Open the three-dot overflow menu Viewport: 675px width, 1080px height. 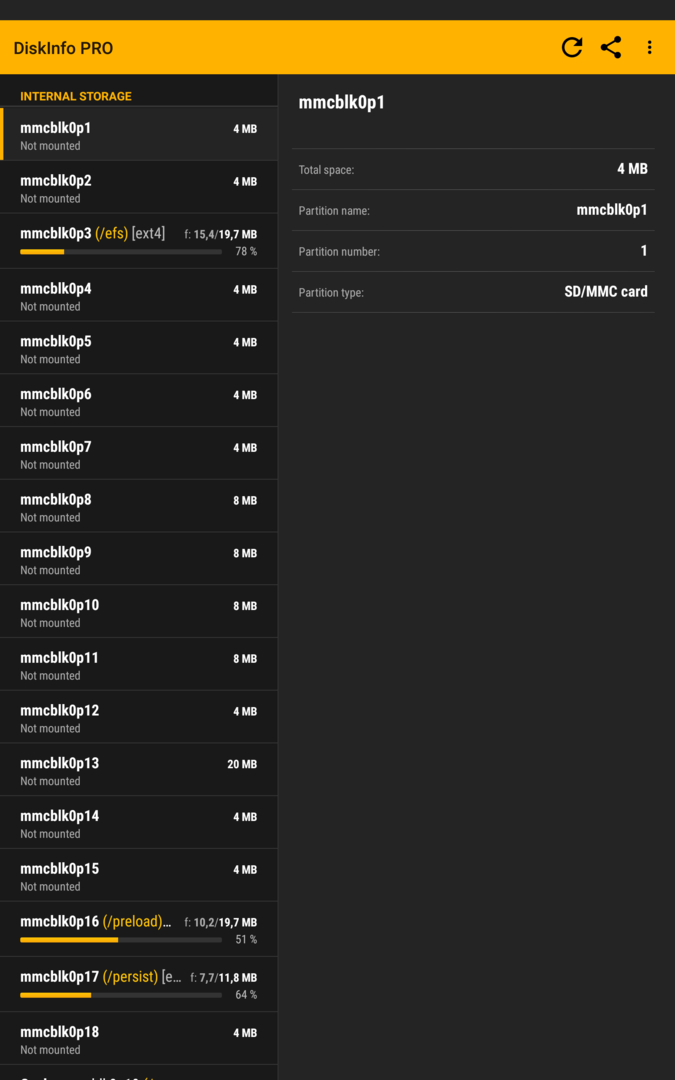(649, 48)
